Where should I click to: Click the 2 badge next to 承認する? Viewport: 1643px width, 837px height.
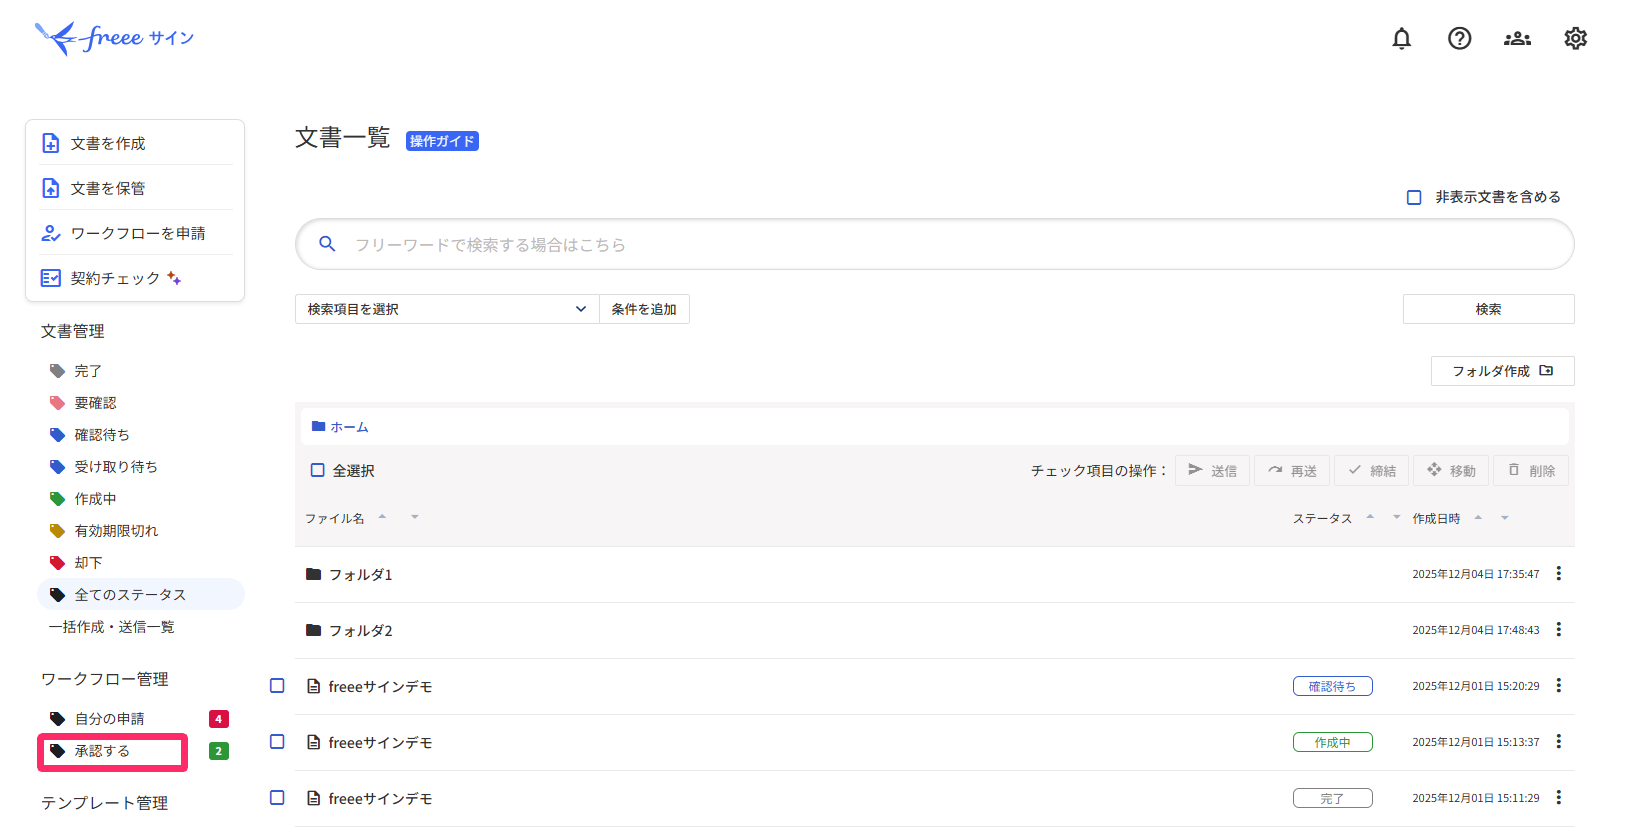pyautogui.click(x=219, y=751)
